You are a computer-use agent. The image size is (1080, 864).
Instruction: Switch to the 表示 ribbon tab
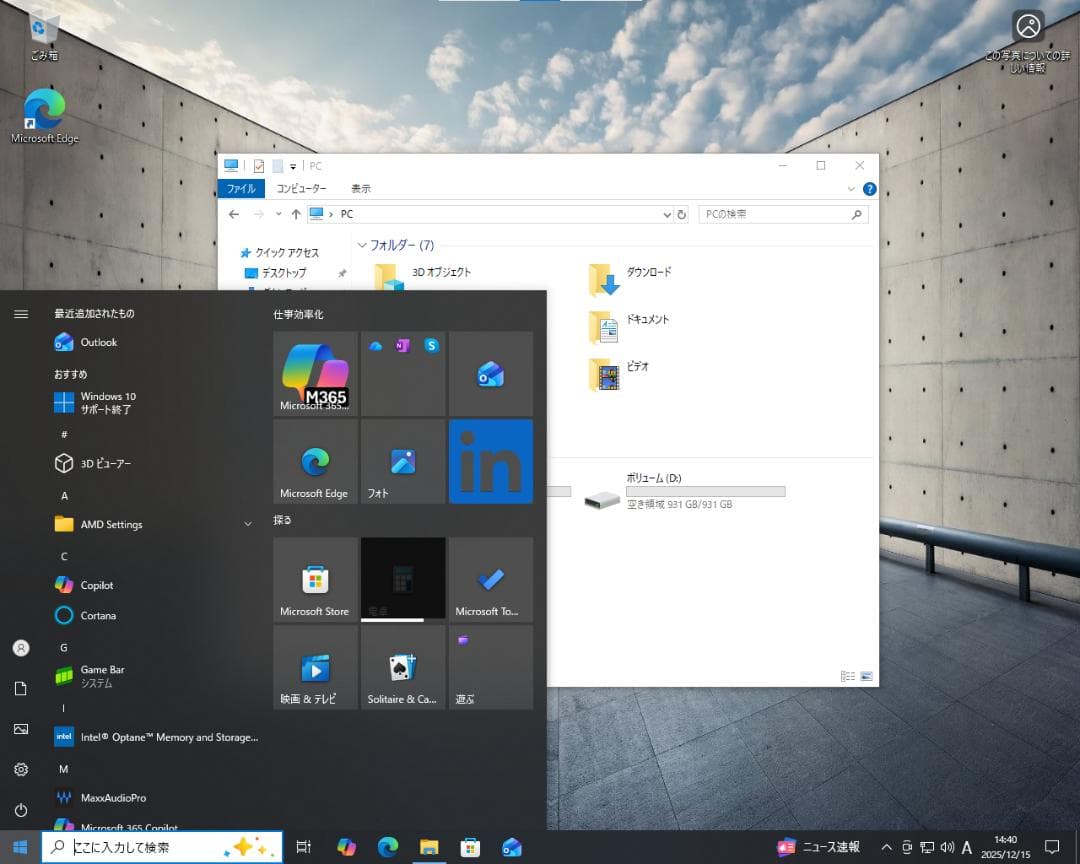click(360, 188)
